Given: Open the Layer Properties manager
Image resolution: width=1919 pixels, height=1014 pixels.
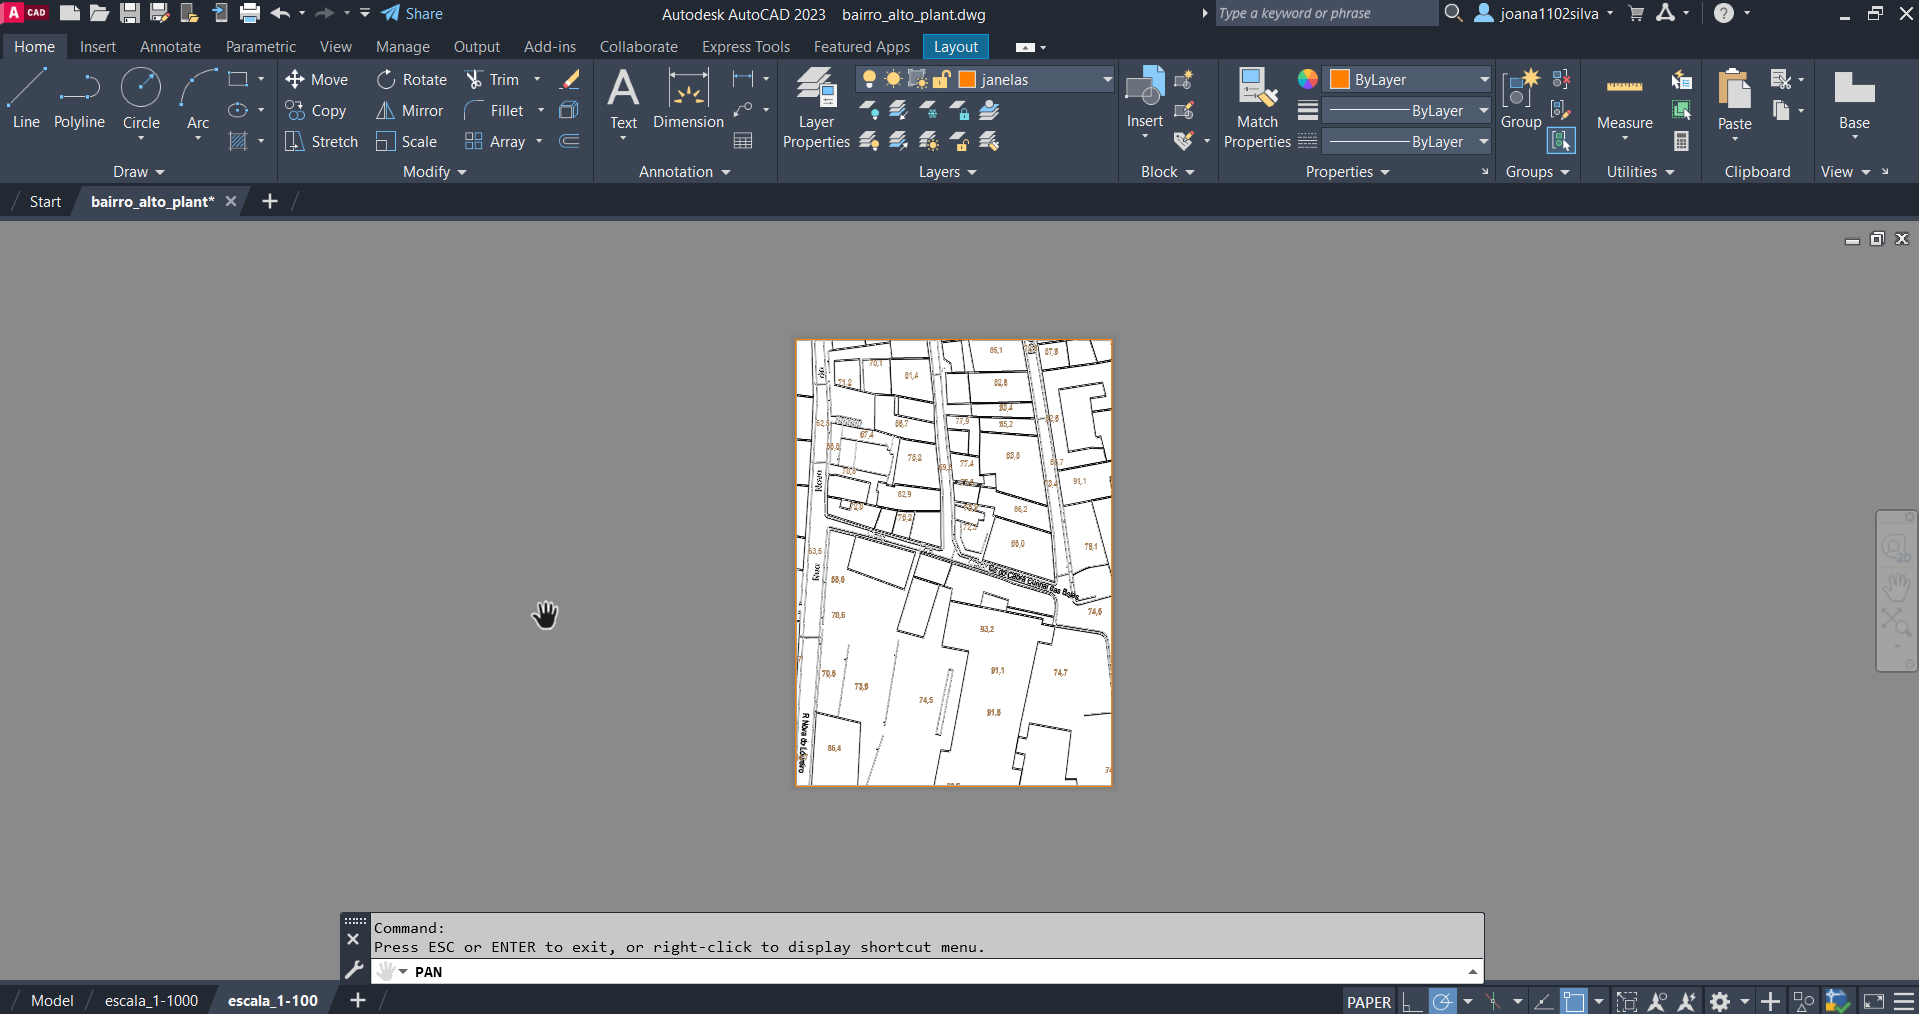Looking at the screenshot, I should pyautogui.click(x=816, y=108).
